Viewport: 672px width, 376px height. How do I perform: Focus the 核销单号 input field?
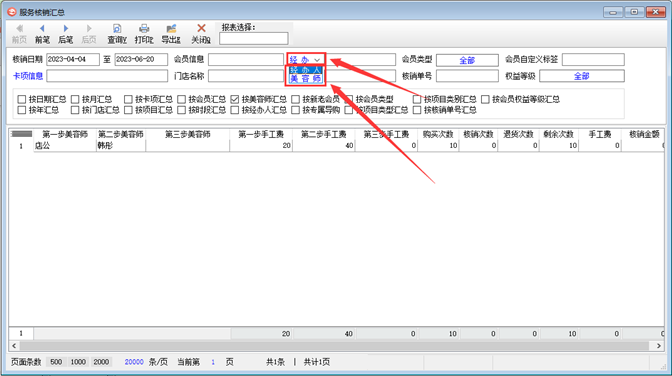pos(467,76)
